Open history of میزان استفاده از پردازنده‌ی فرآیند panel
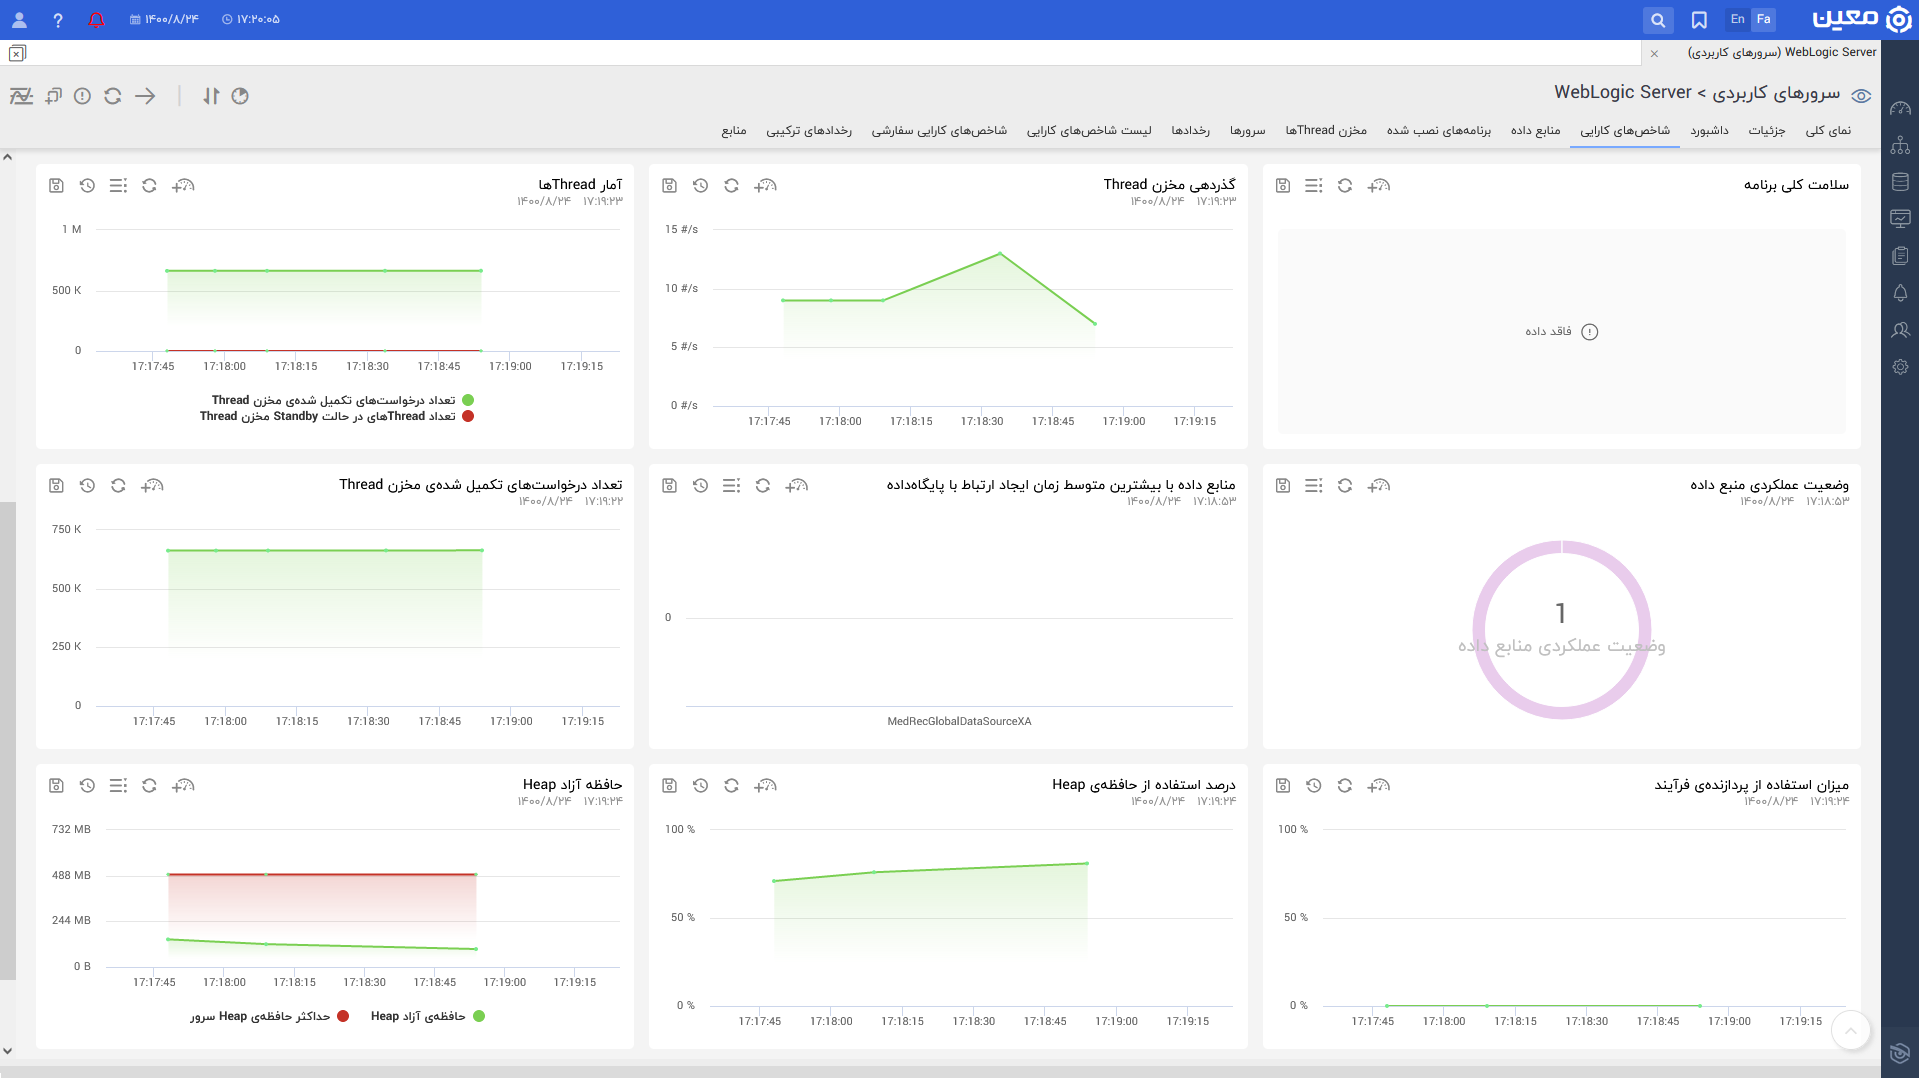Screen dimensions: 1919x1078 point(1314,786)
